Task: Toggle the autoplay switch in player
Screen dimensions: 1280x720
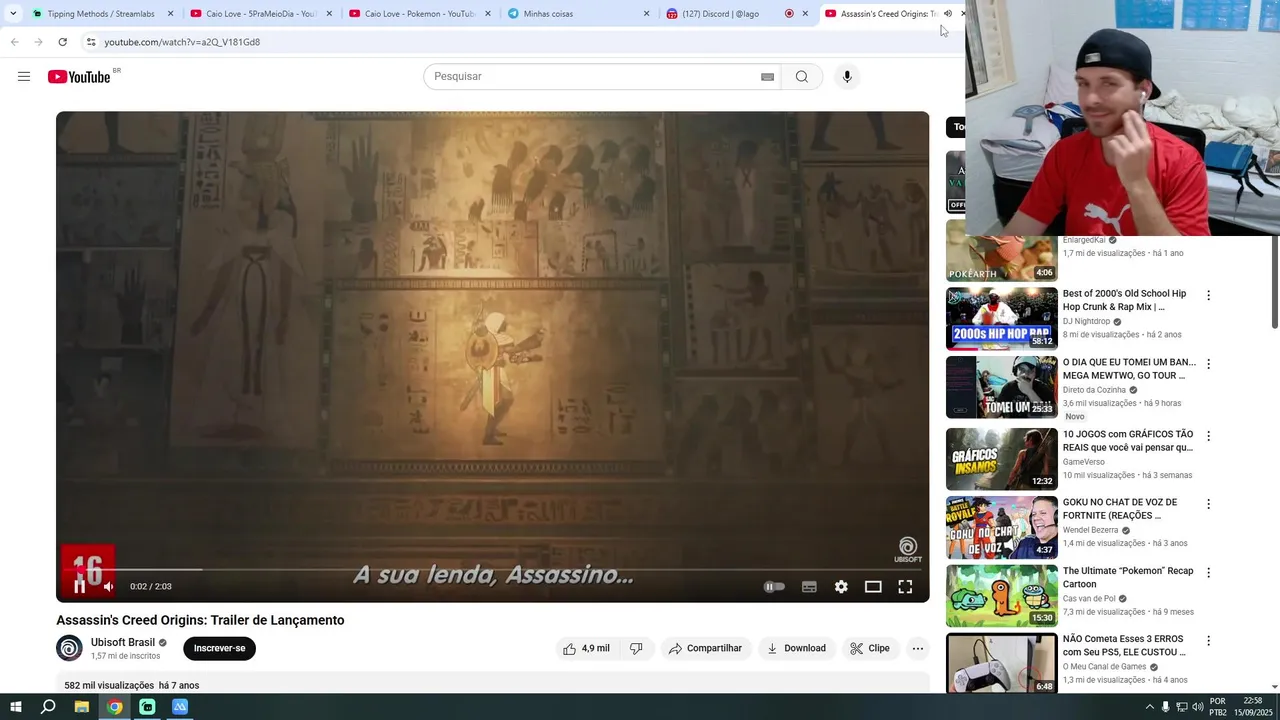Action: pyautogui.click(x=774, y=587)
